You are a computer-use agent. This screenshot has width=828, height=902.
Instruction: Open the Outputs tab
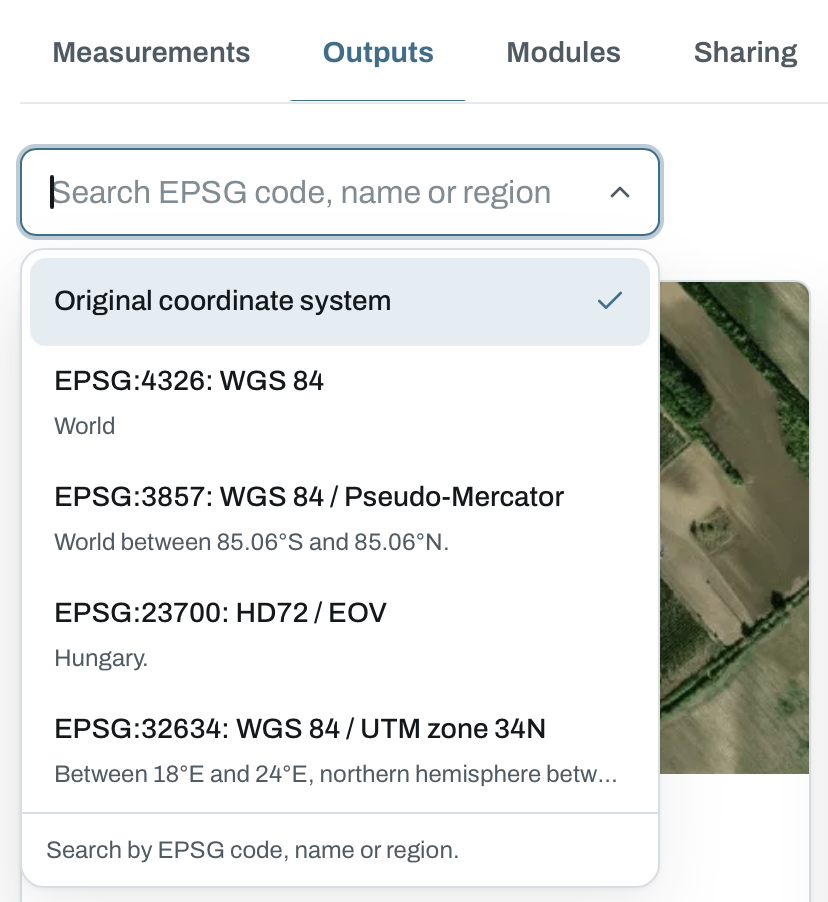coord(378,52)
